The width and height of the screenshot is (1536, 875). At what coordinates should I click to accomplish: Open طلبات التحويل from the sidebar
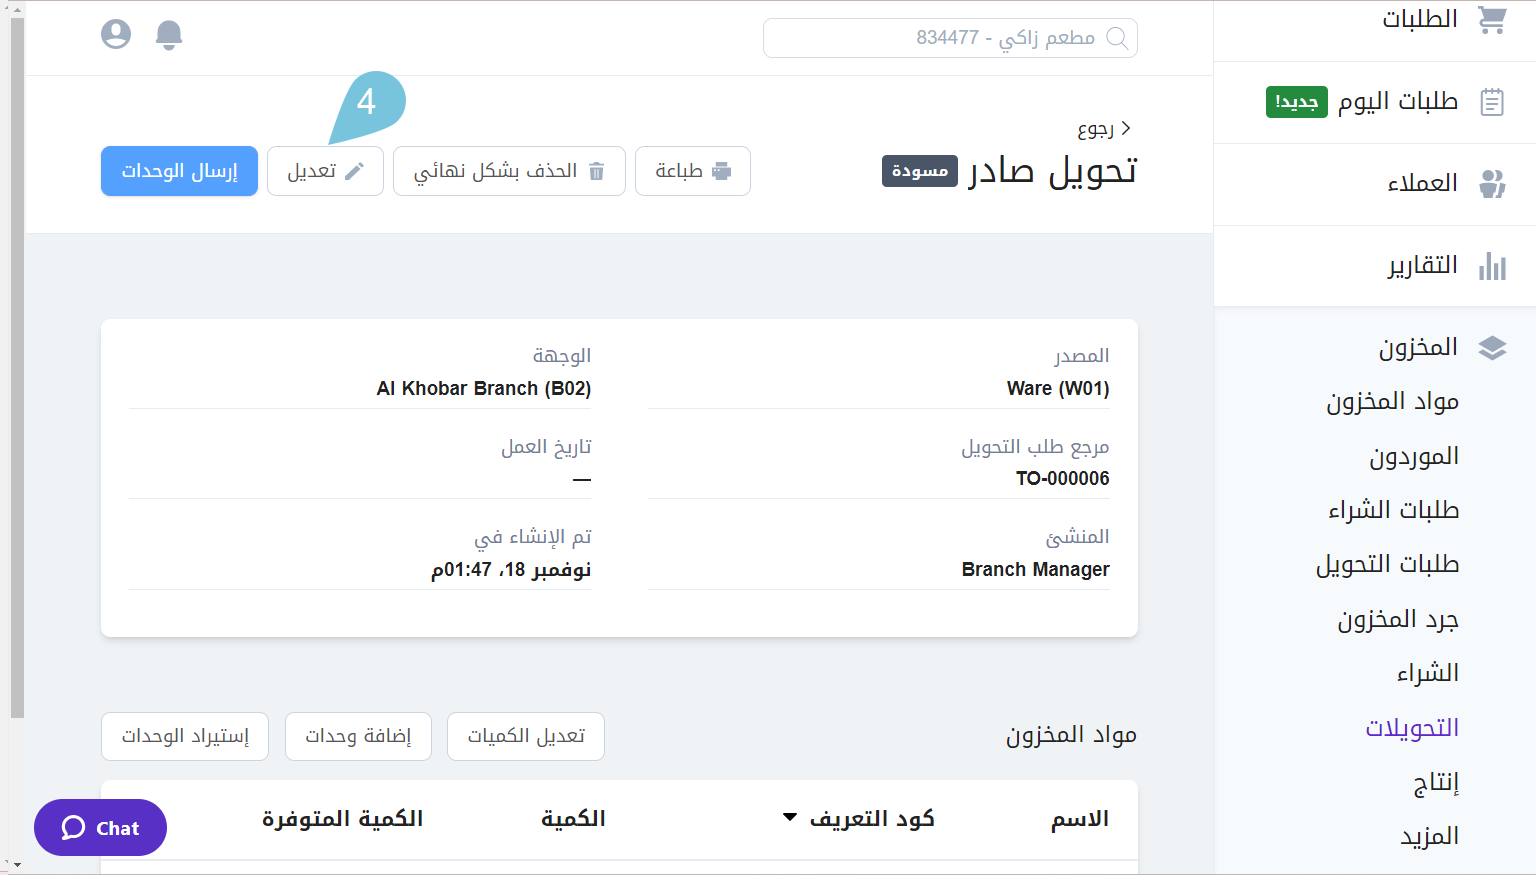(1388, 564)
